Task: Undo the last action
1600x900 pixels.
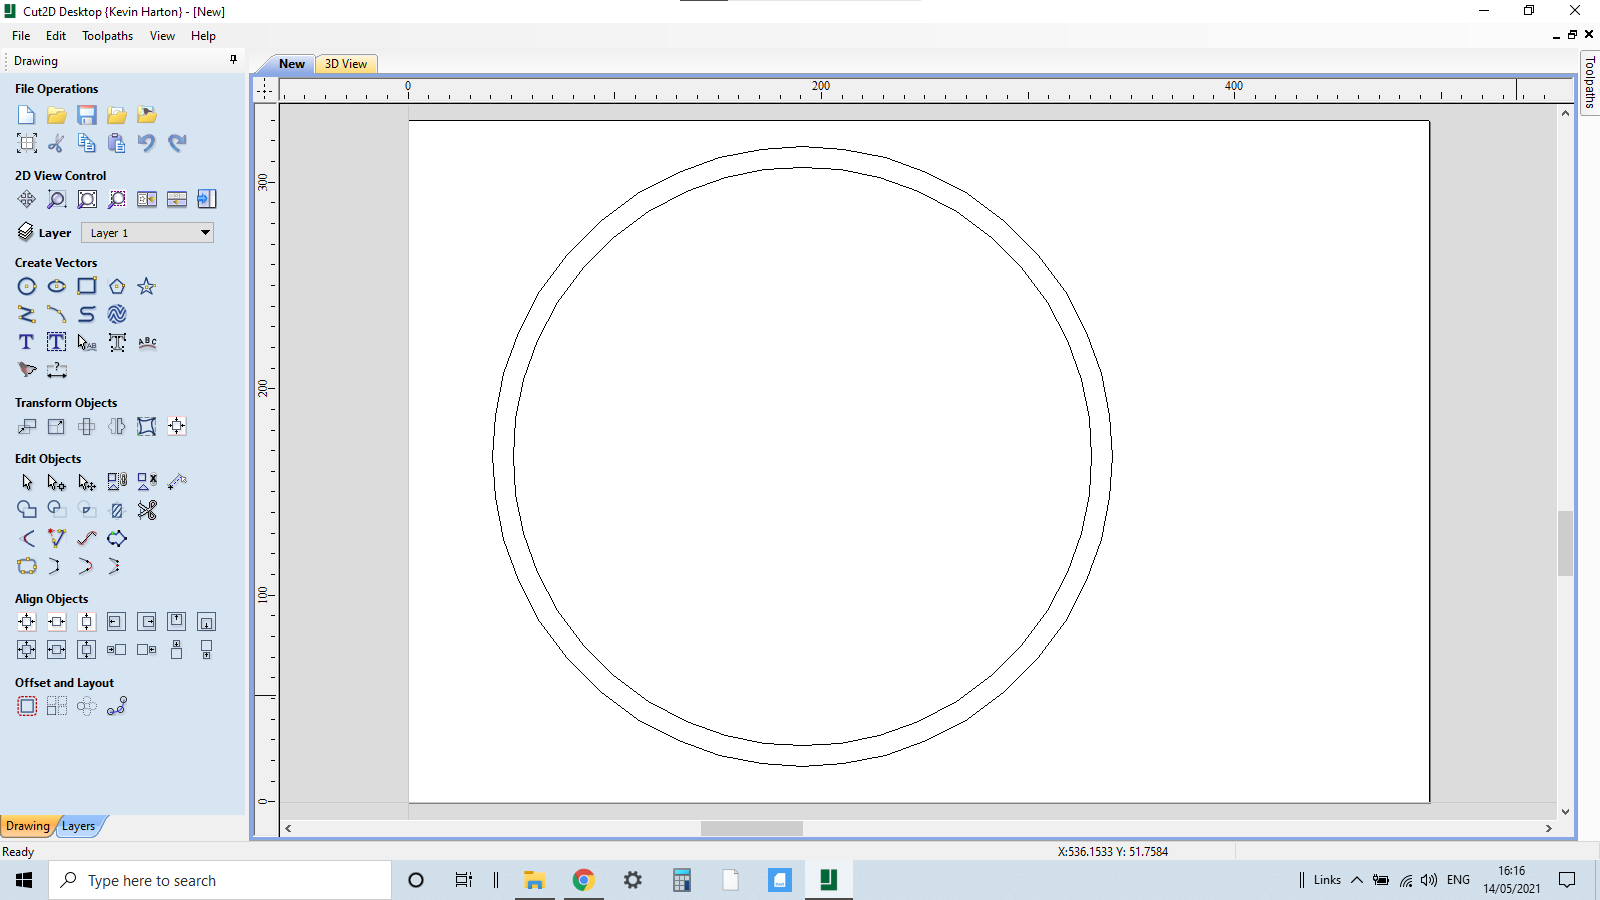Action: pyautogui.click(x=147, y=143)
